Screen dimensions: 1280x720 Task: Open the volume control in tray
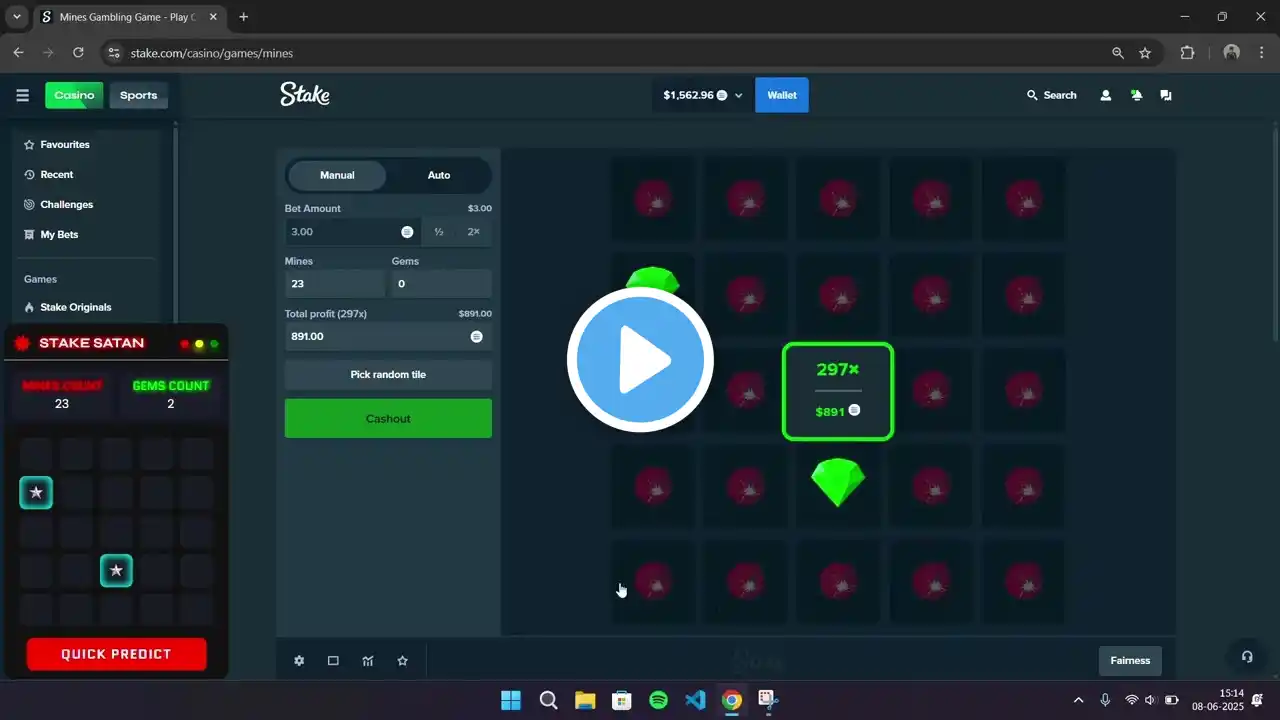1150,700
